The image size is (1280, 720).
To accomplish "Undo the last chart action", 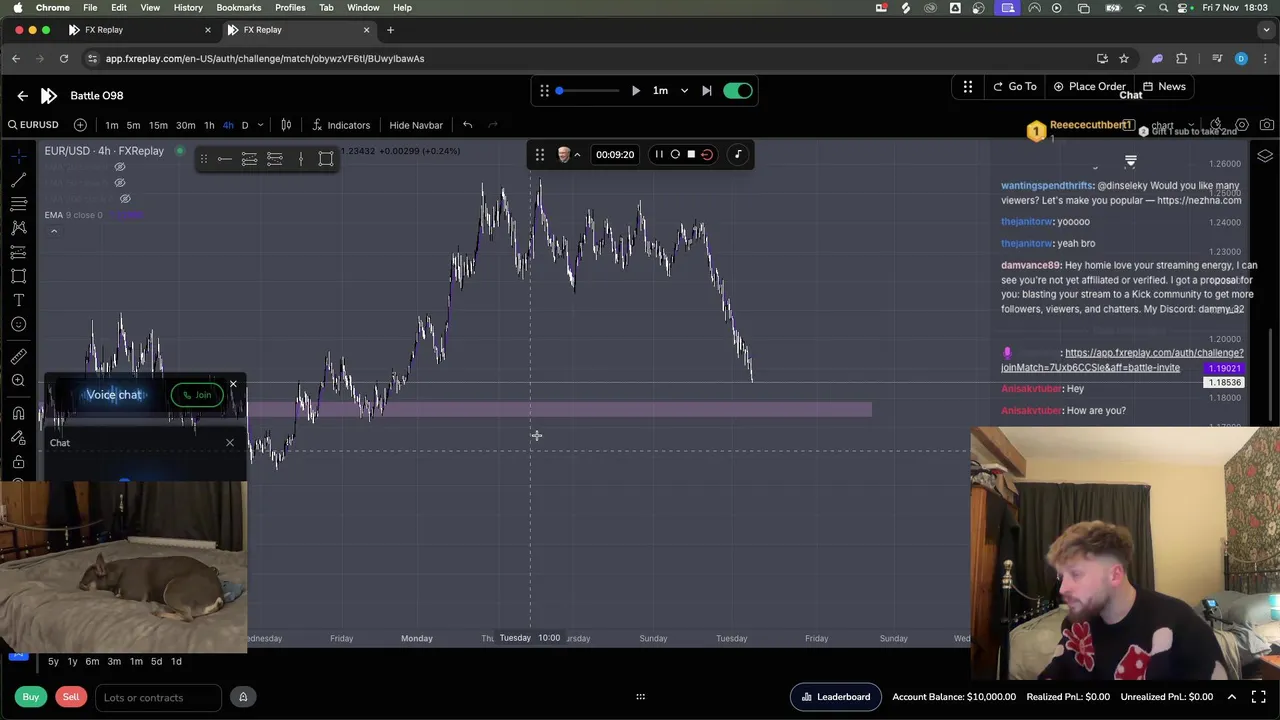I will click(467, 125).
